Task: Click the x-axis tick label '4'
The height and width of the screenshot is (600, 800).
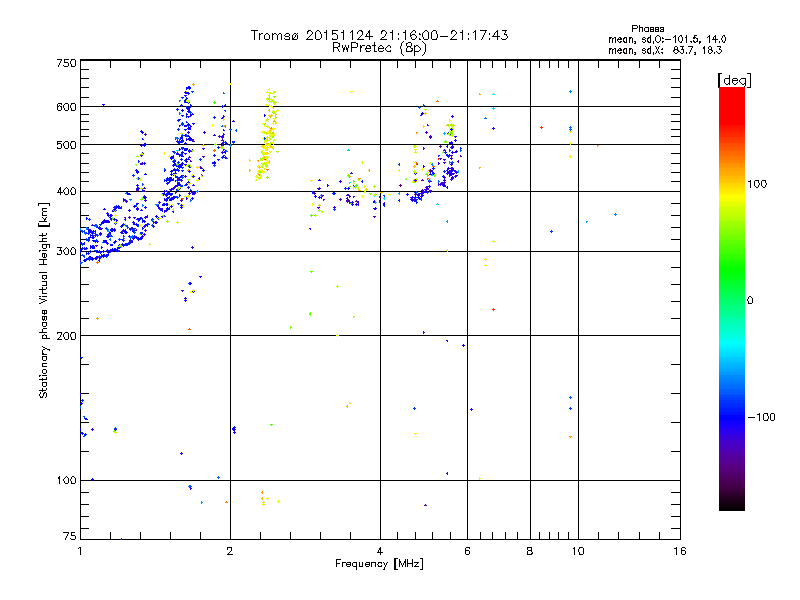Action: (x=380, y=551)
